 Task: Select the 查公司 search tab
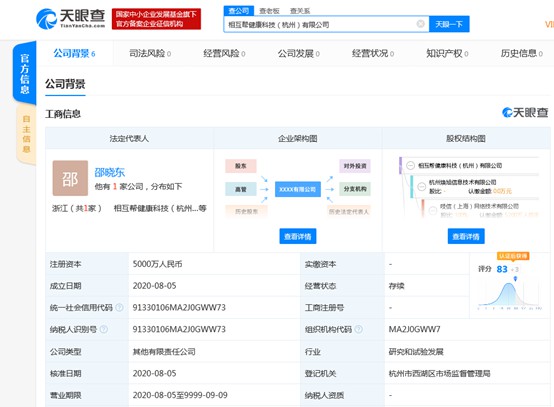(238, 11)
